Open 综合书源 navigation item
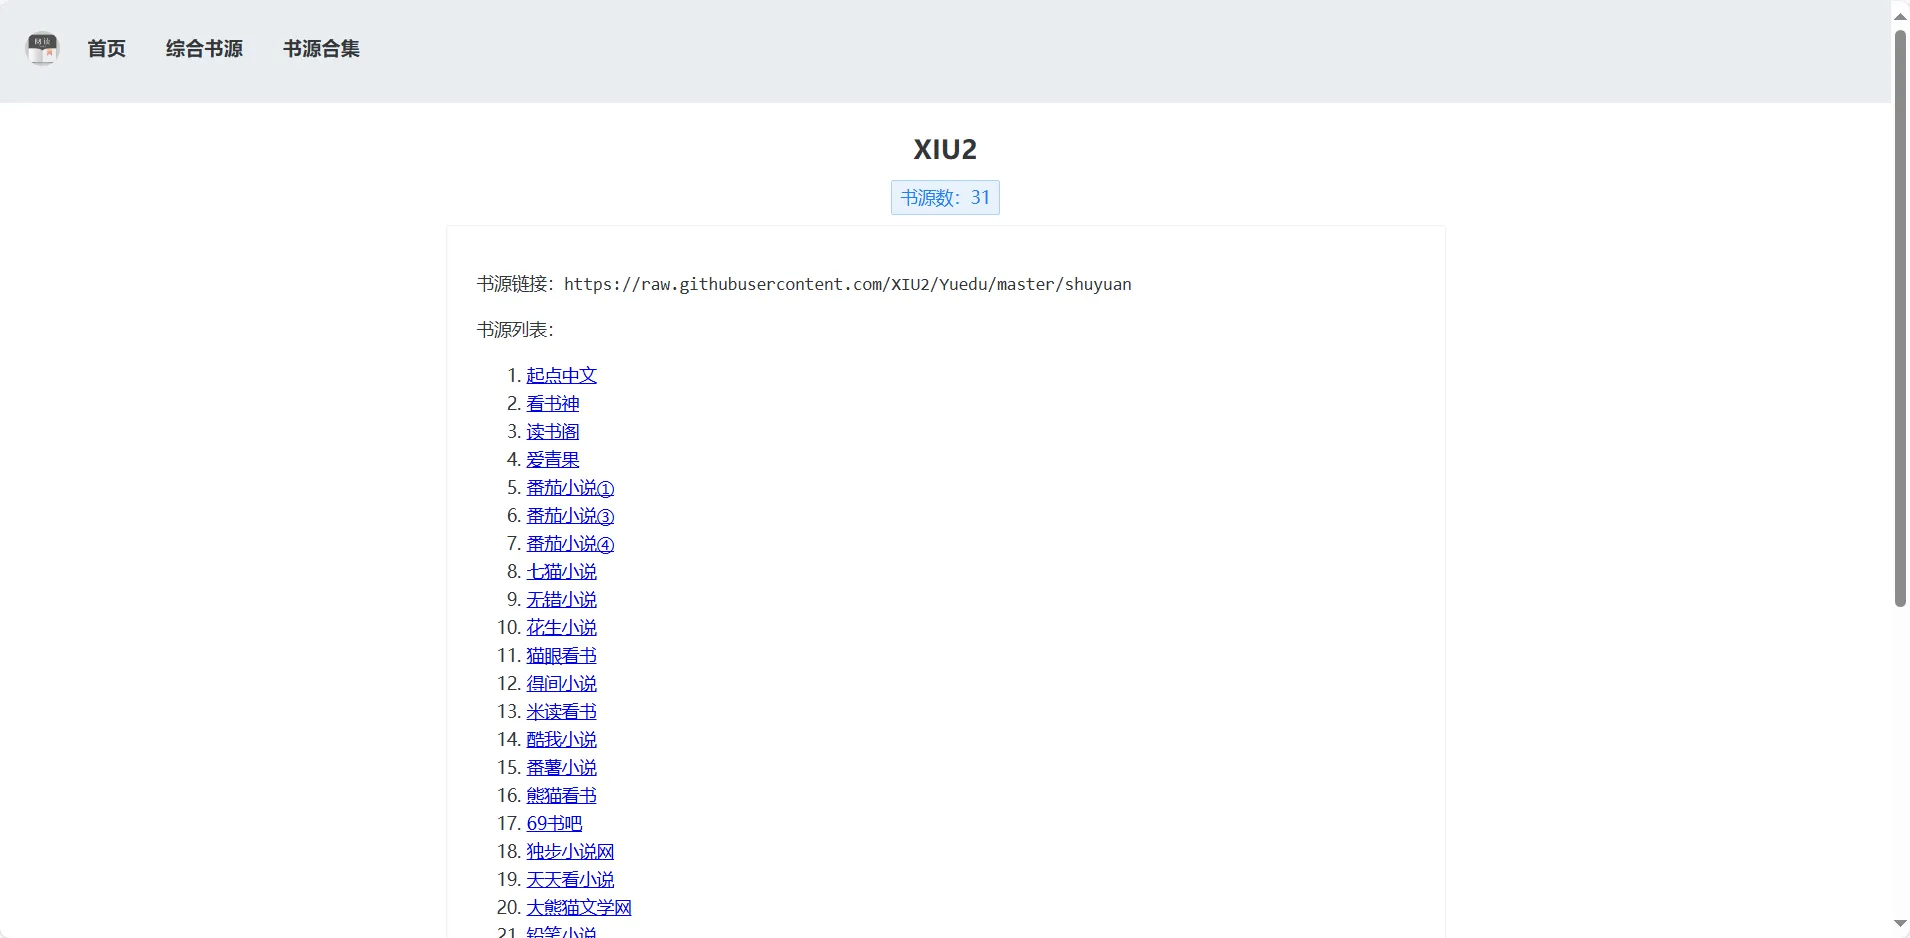This screenshot has height=938, width=1910. [x=204, y=49]
